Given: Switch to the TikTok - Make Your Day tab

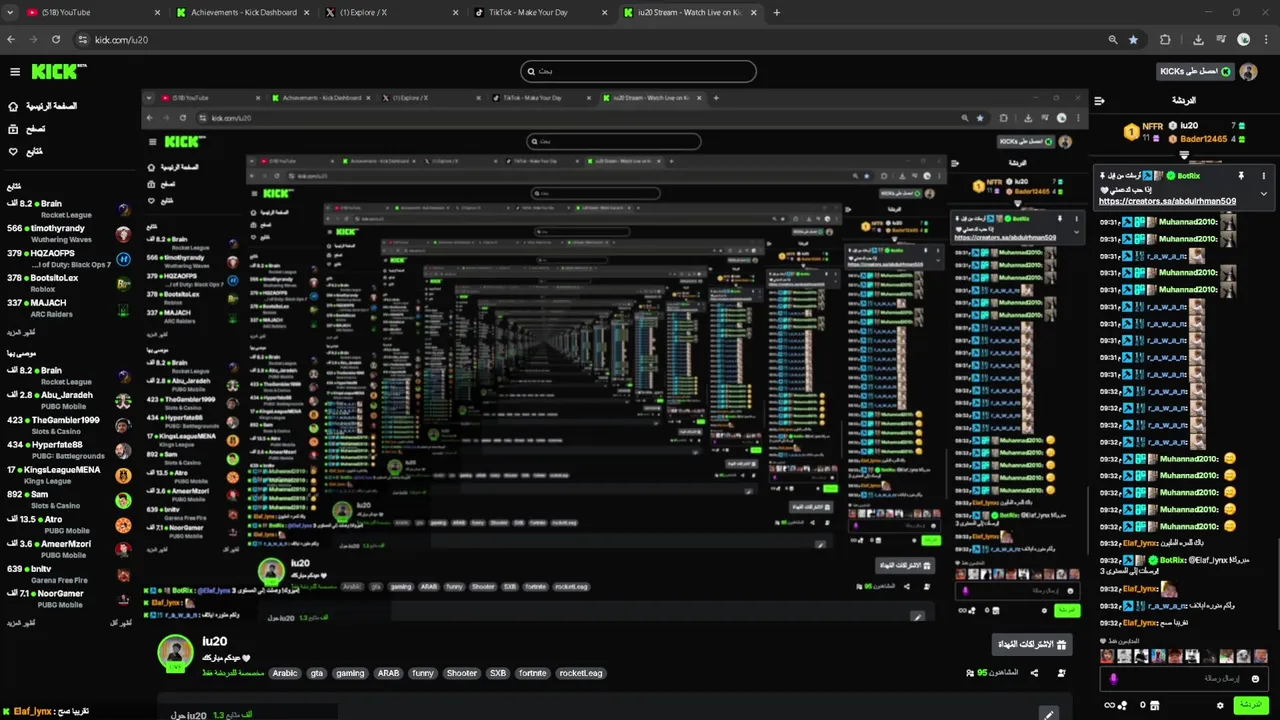Looking at the screenshot, I should [541, 12].
